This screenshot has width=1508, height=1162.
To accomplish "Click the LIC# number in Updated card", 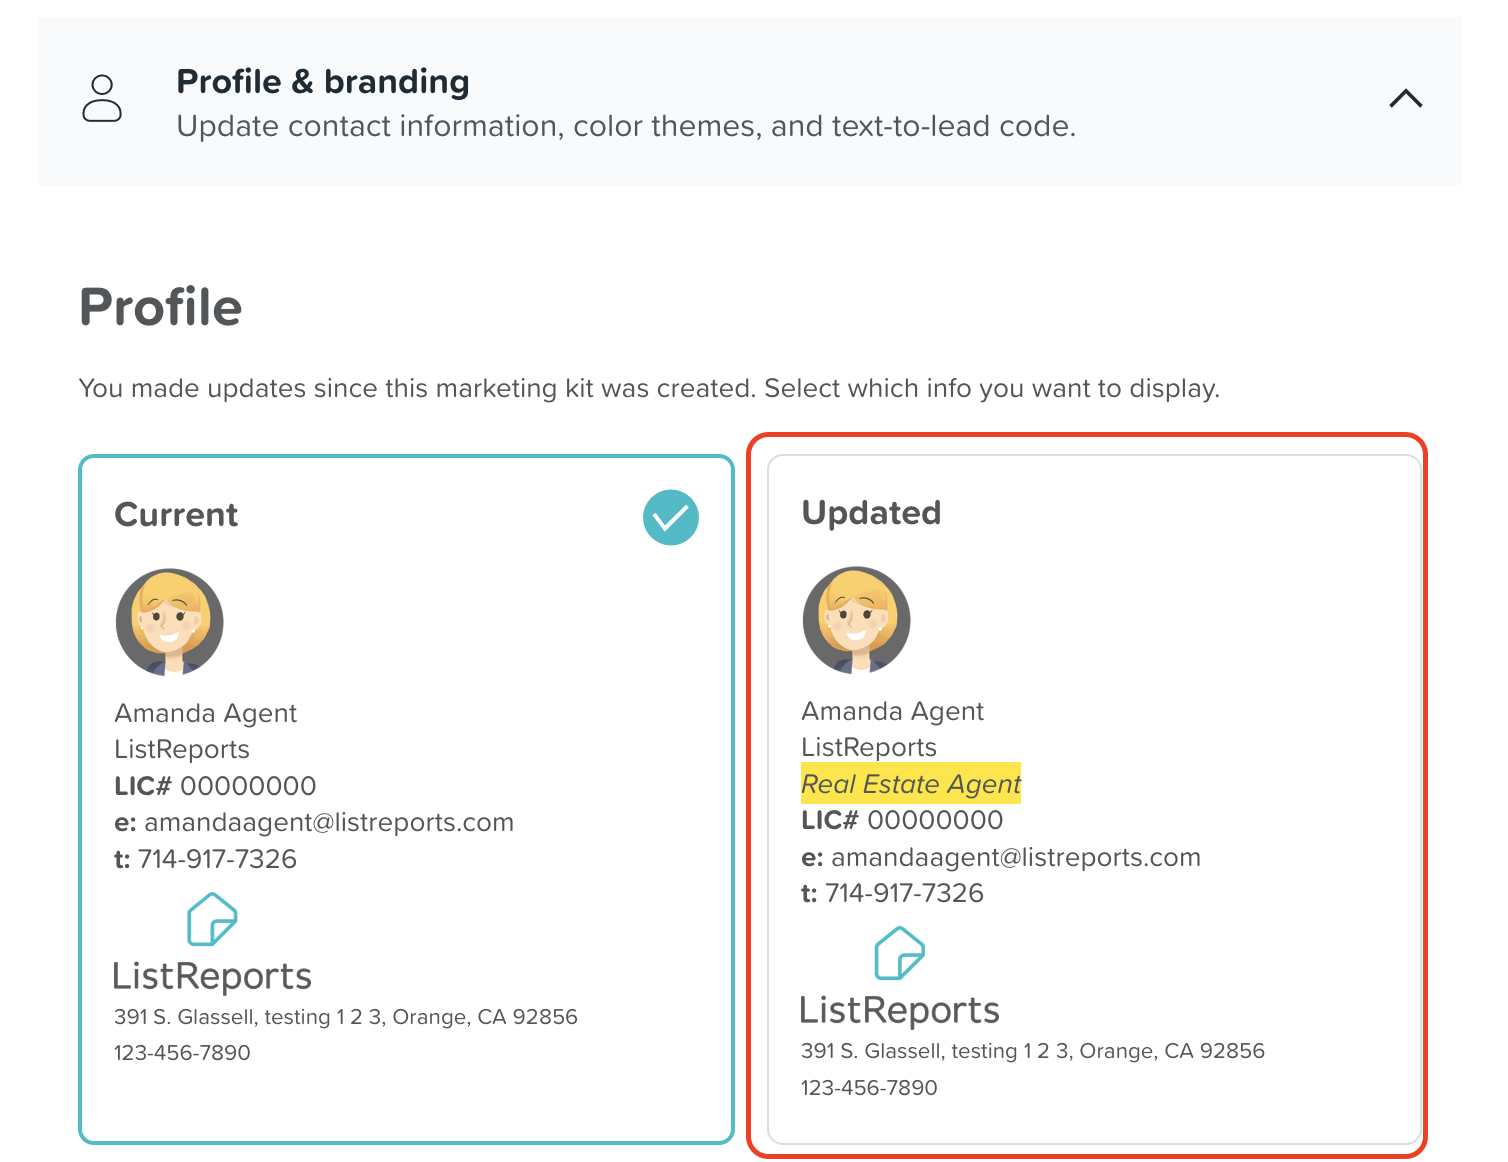I will tap(934, 820).
